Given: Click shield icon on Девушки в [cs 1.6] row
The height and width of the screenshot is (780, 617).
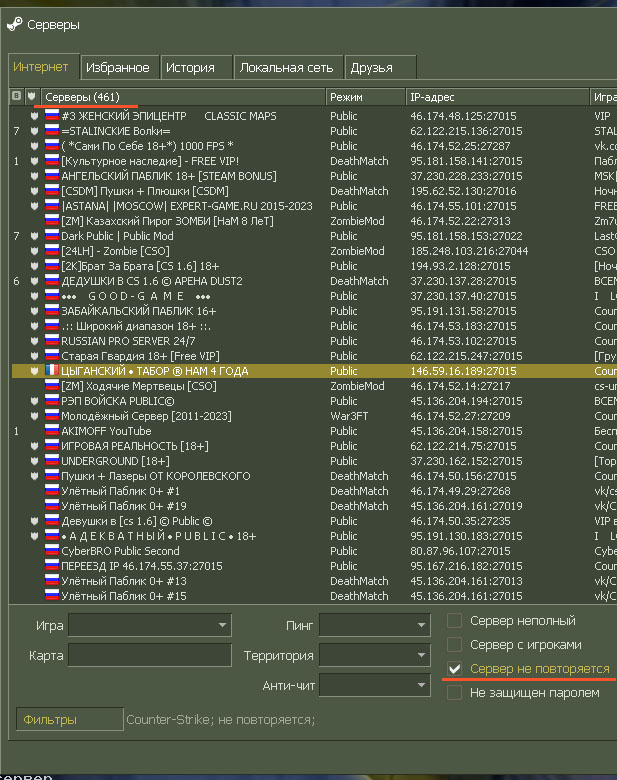Looking at the screenshot, I should click(x=34, y=521).
